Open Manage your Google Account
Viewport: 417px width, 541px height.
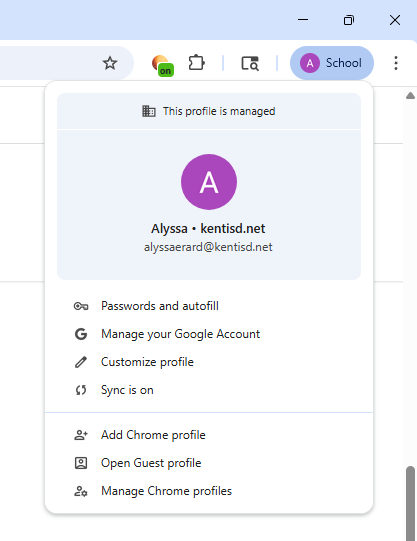coord(209,334)
